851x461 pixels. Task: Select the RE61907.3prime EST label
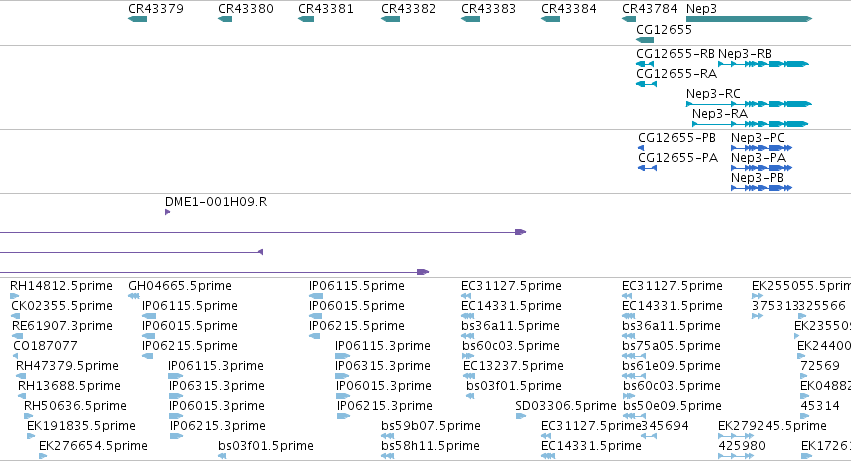[62, 326]
